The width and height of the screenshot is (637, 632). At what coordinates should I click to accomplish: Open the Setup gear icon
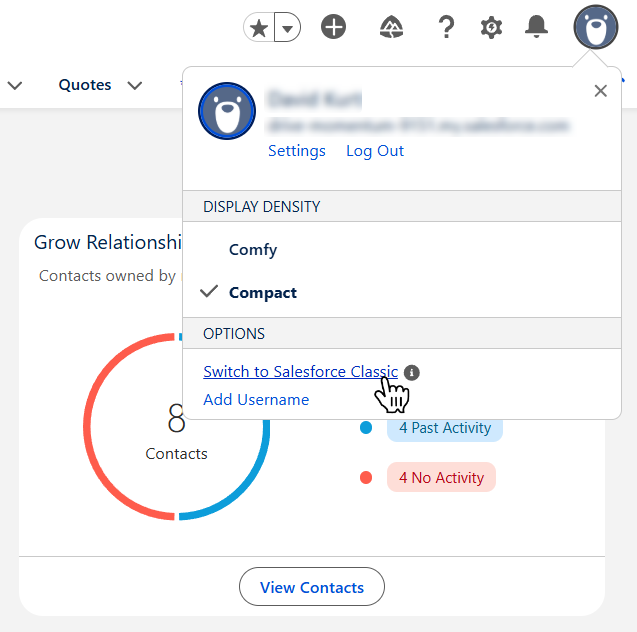491,28
